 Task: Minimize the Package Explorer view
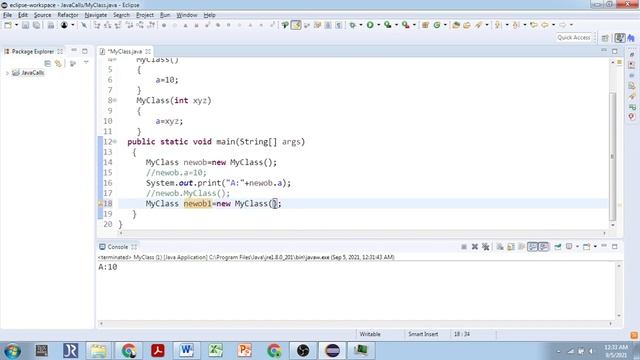74,51
